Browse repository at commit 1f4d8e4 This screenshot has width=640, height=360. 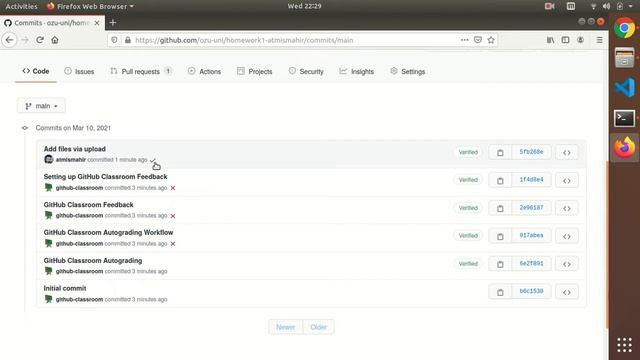pyautogui.click(x=567, y=180)
